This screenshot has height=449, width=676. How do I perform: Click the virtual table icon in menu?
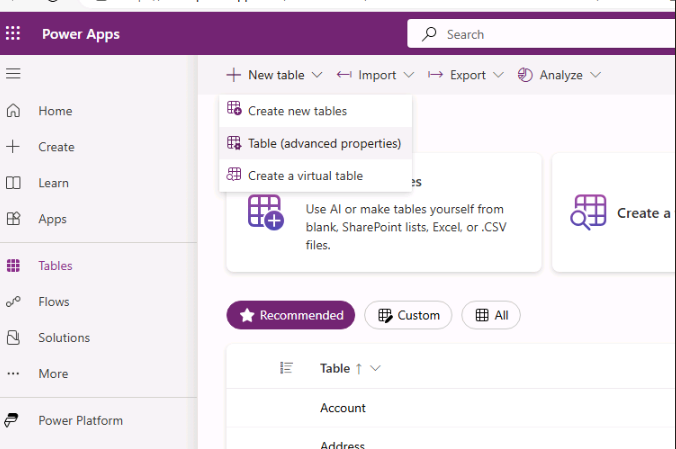pos(234,174)
